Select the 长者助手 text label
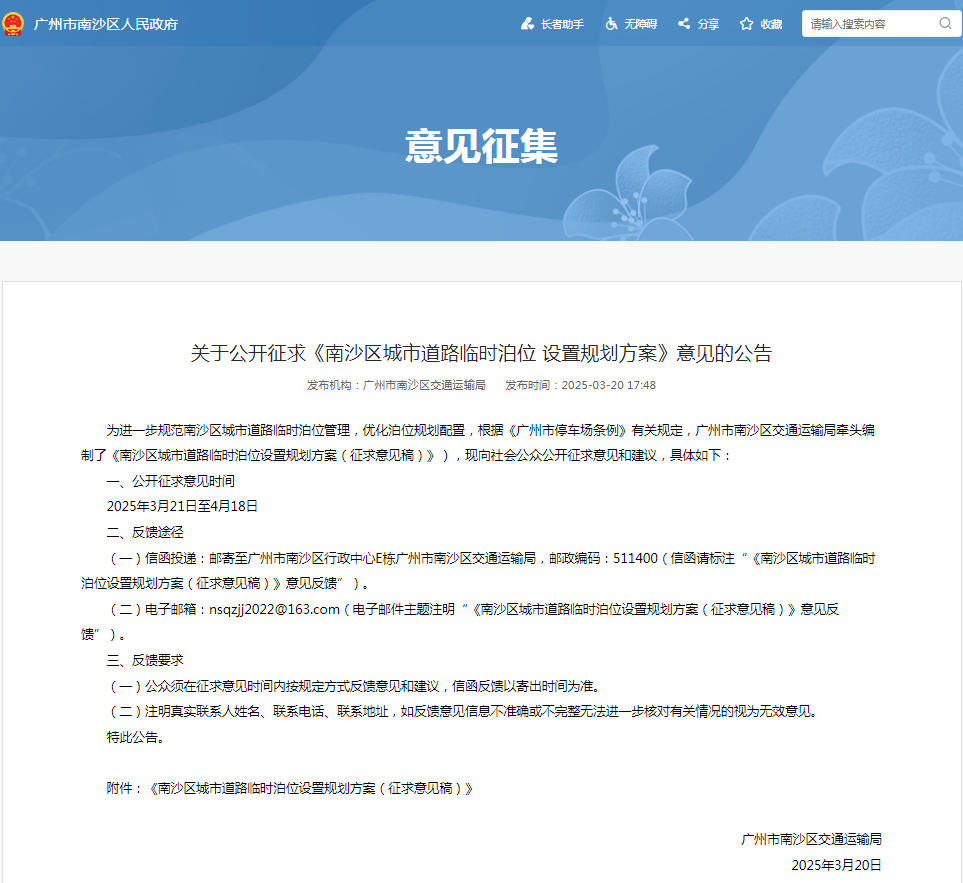This screenshot has width=963, height=883. tap(562, 24)
